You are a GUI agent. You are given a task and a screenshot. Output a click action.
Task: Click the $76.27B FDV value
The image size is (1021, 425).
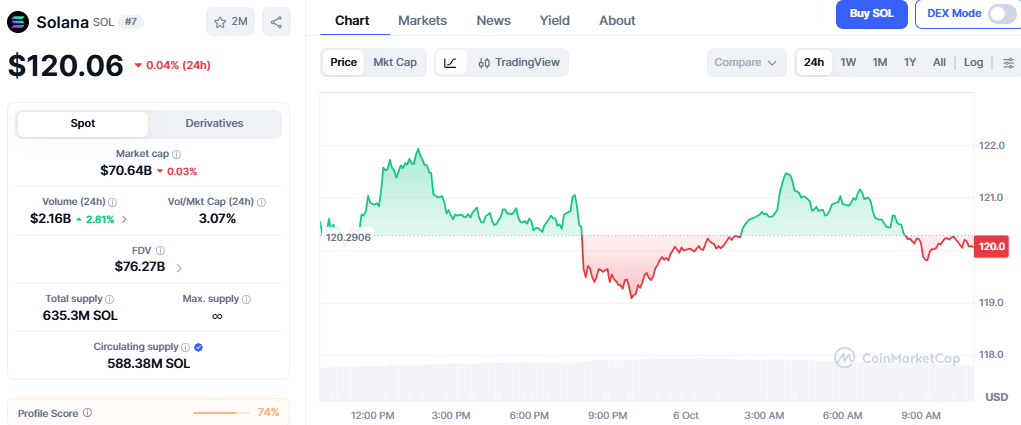tap(140, 266)
